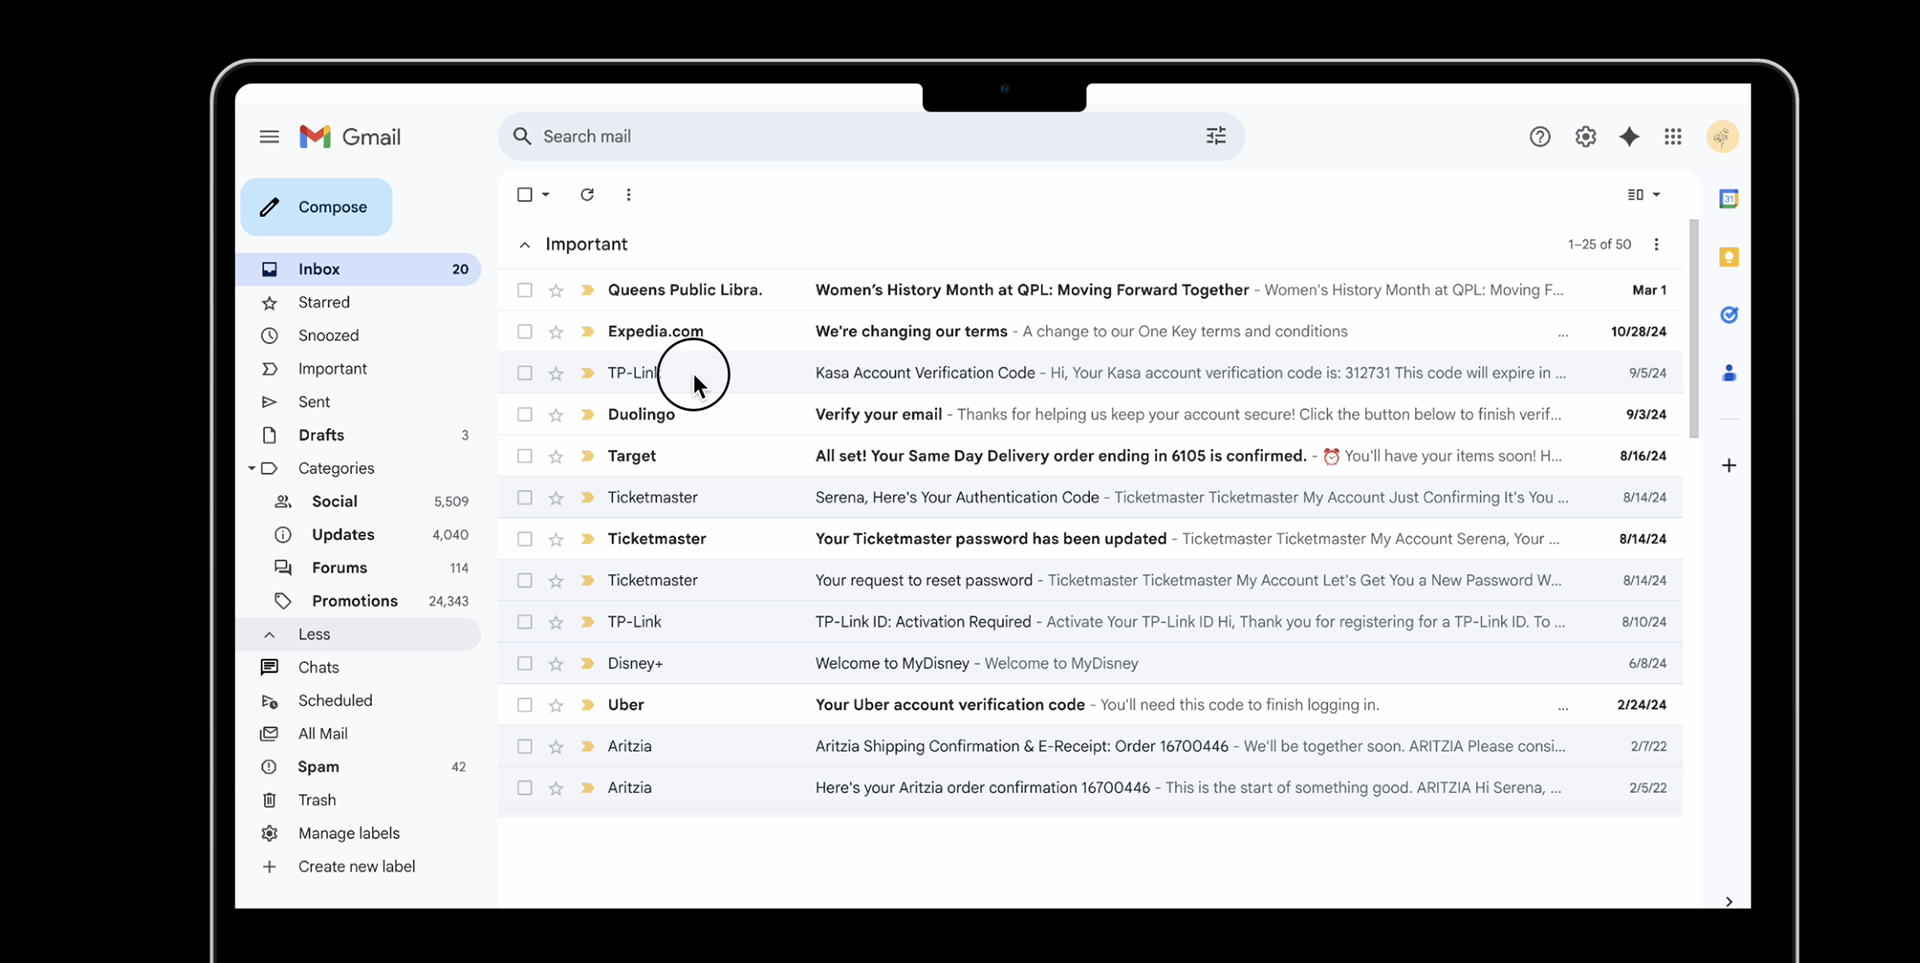Click the Compose button

[316, 207]
